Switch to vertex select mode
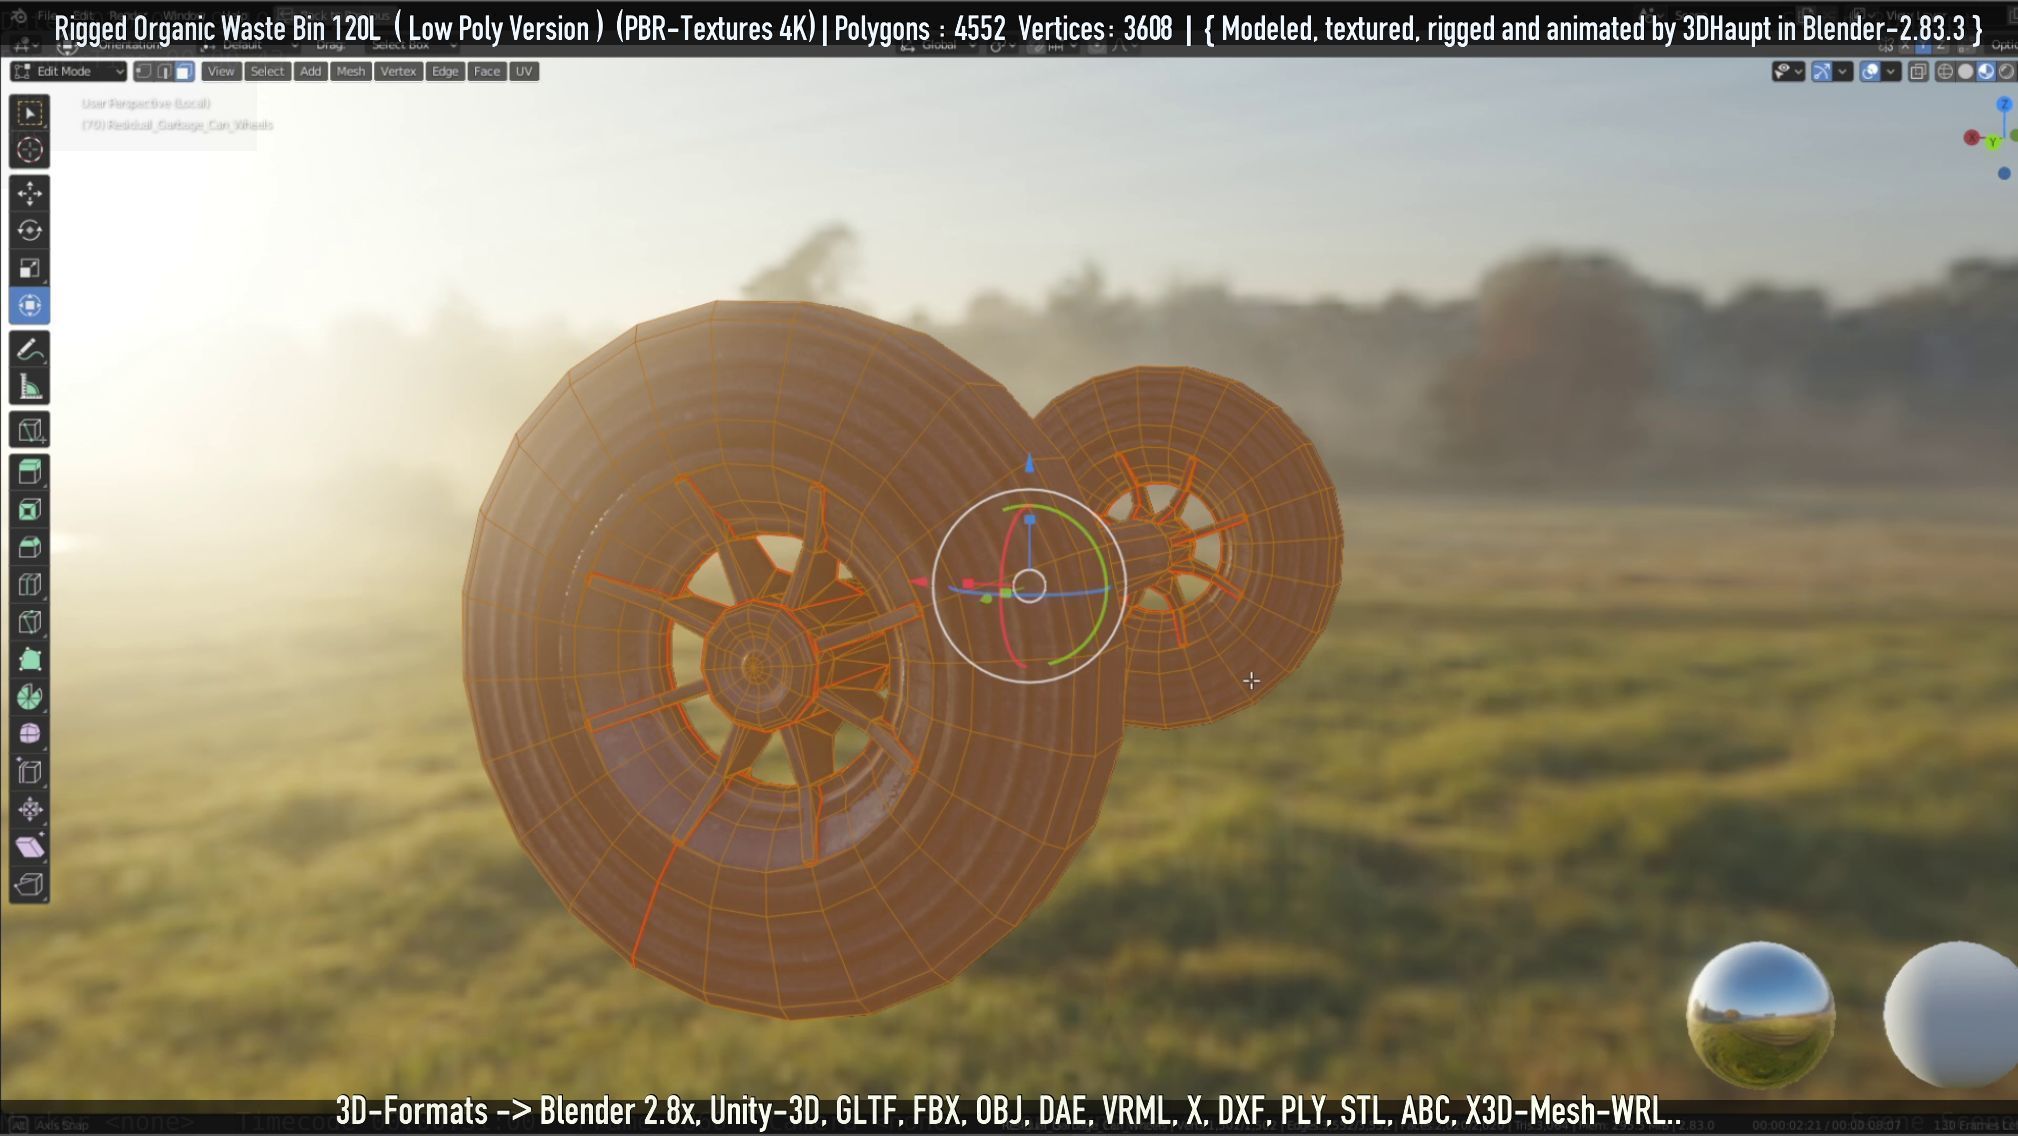This screenshot has height=1136, width=2018. 143,71
